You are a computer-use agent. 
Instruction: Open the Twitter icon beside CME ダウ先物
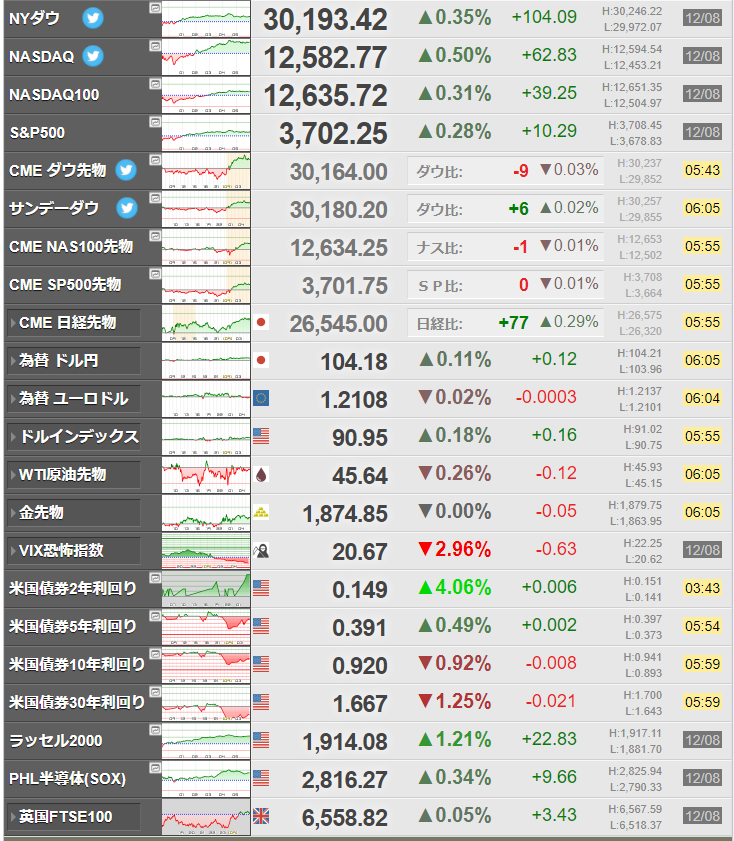pyautogui.click(x=126, y=170)
